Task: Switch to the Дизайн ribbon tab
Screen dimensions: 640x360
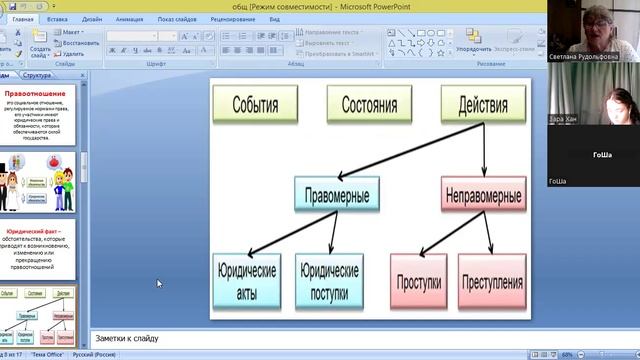Action: 92,19
